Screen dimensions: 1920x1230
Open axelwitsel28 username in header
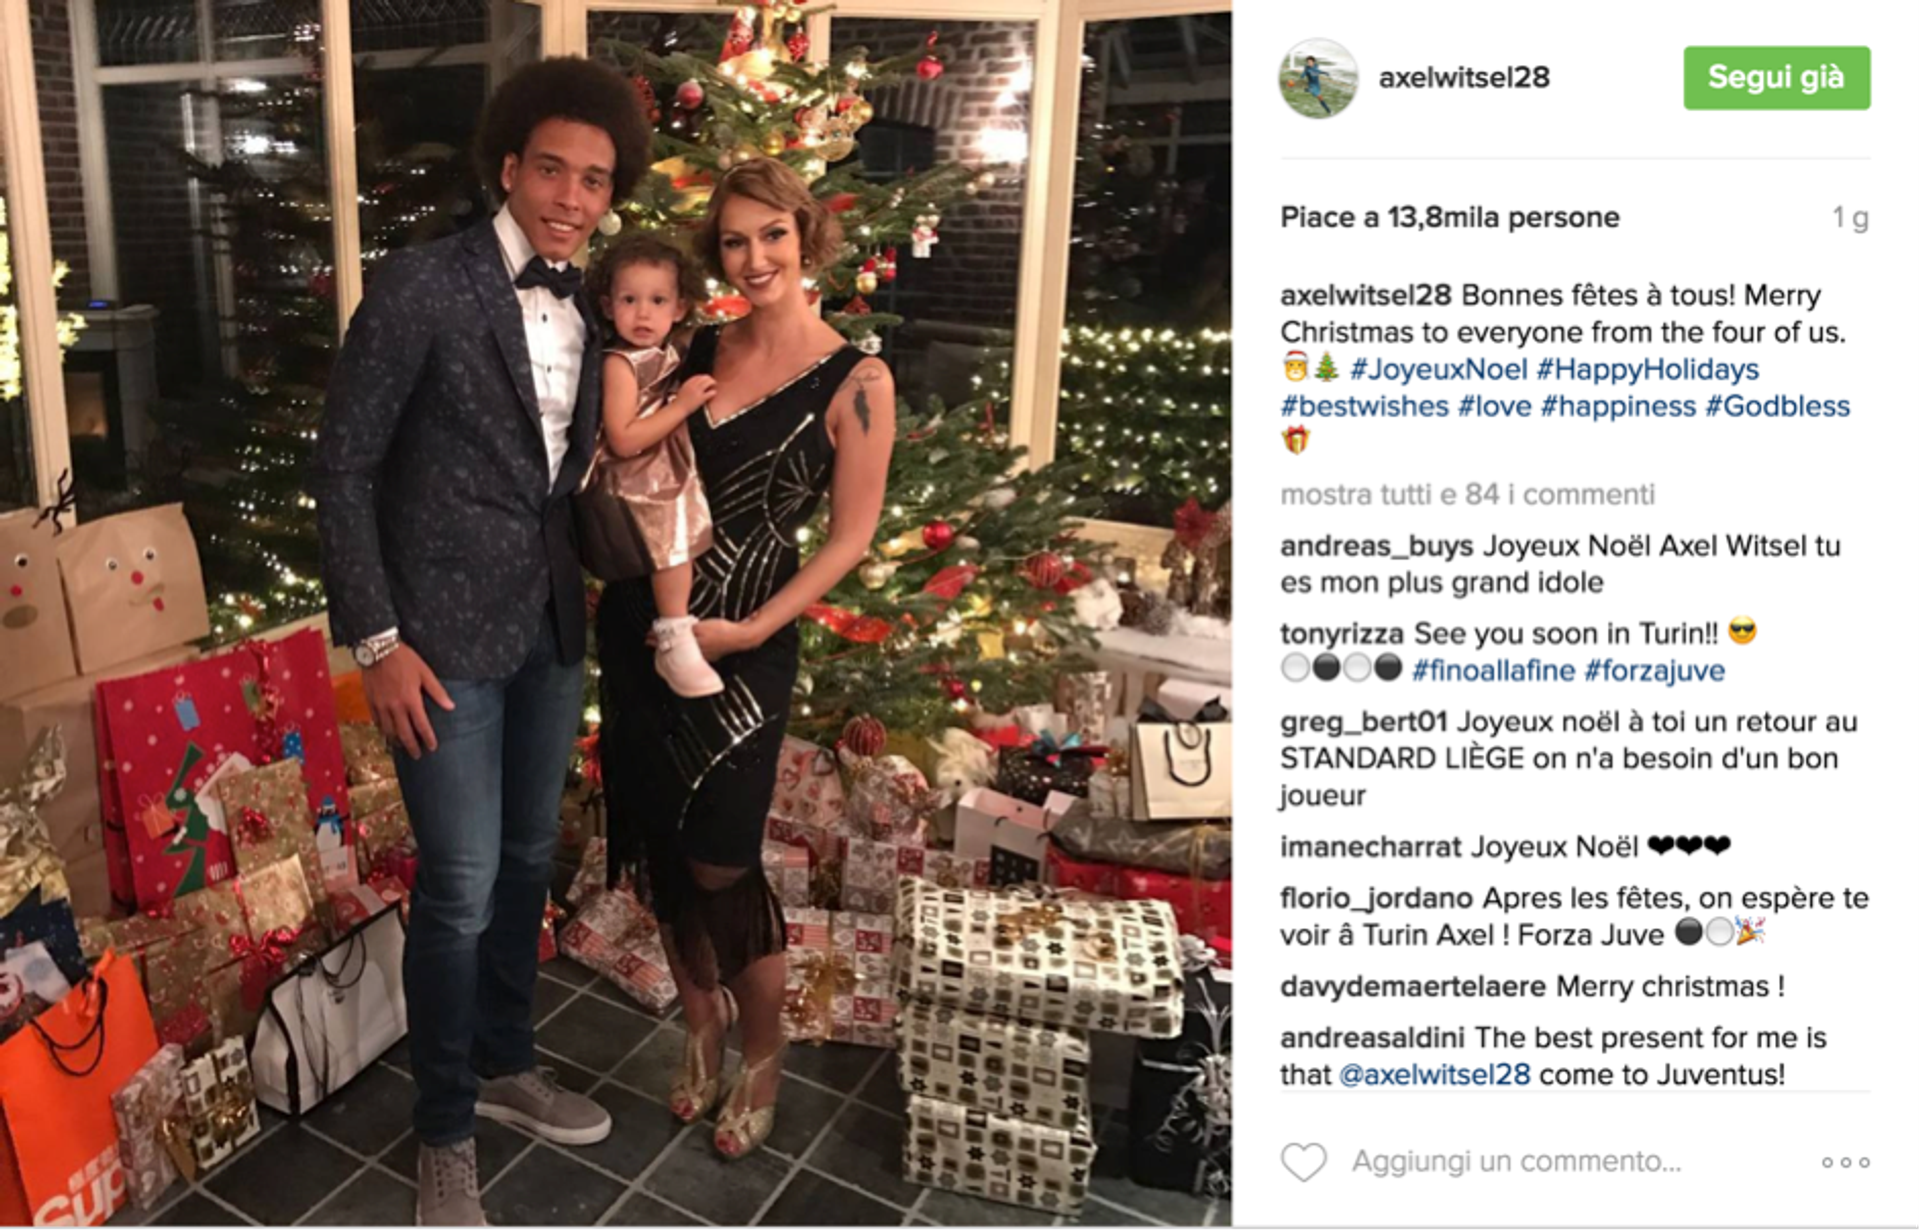pos(1464,77)
